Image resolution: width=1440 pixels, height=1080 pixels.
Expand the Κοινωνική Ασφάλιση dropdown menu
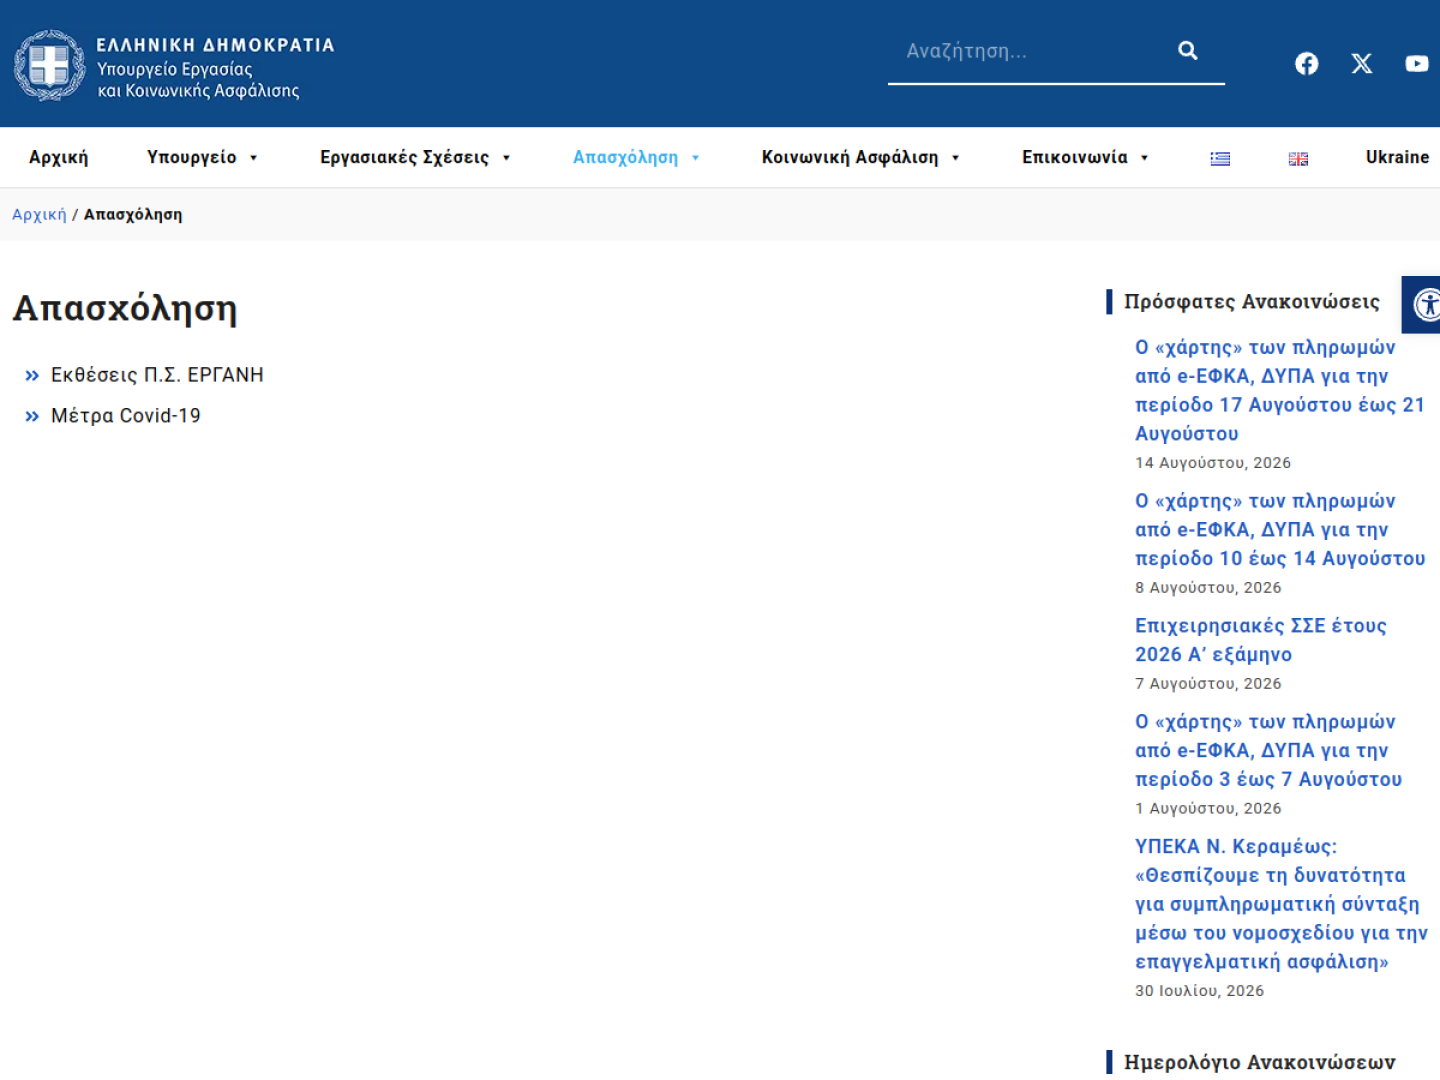[860, 158]
